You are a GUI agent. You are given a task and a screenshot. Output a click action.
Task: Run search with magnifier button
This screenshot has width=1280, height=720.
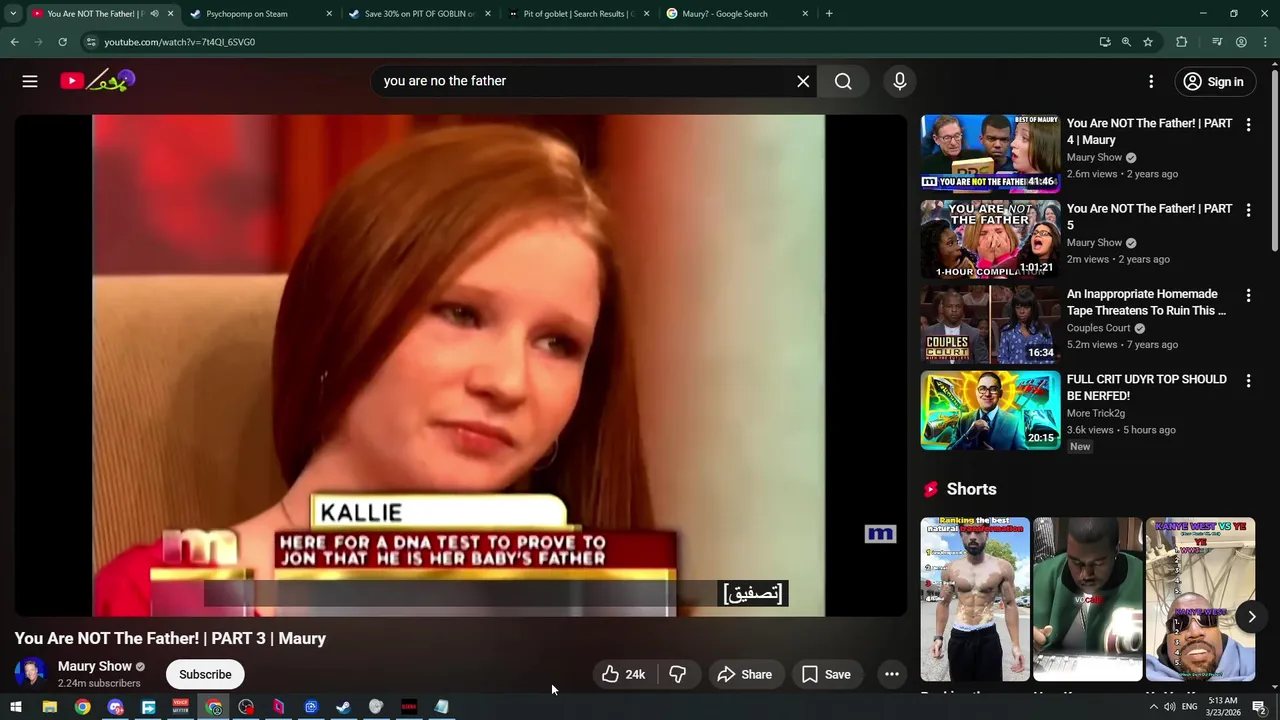point(843,81)
